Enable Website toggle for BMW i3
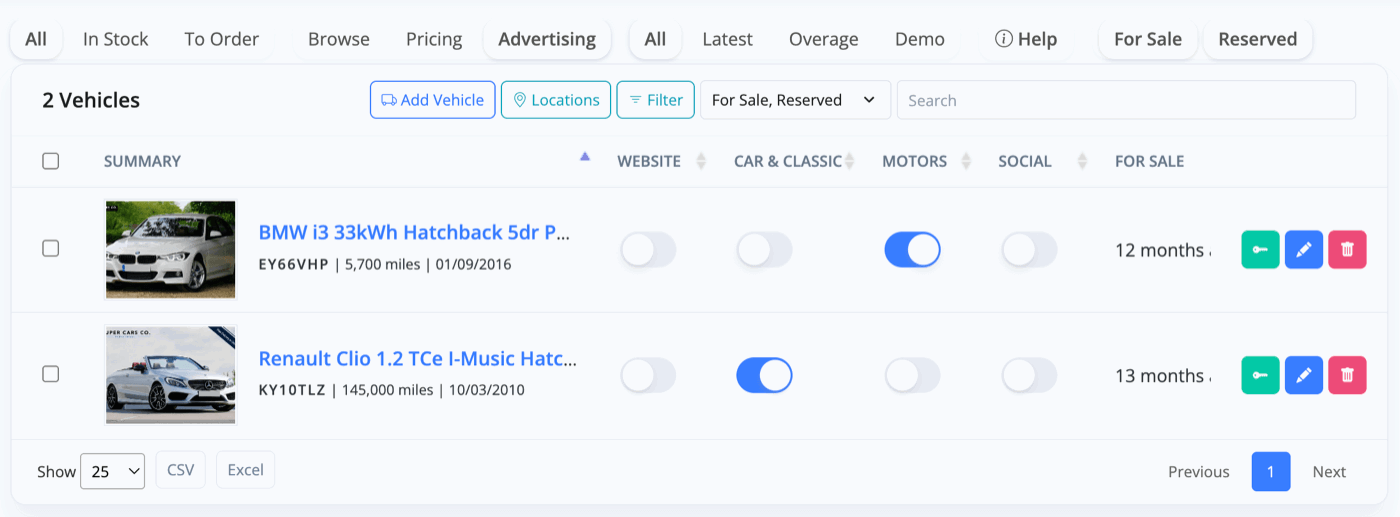 point(648,250)
